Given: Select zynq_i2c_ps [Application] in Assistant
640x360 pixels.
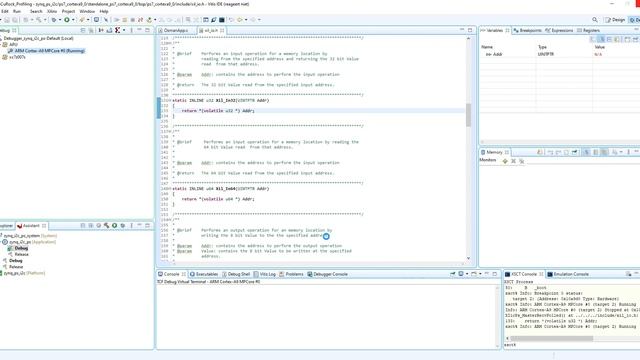Looking at the screenshot, I should (32, 242).
